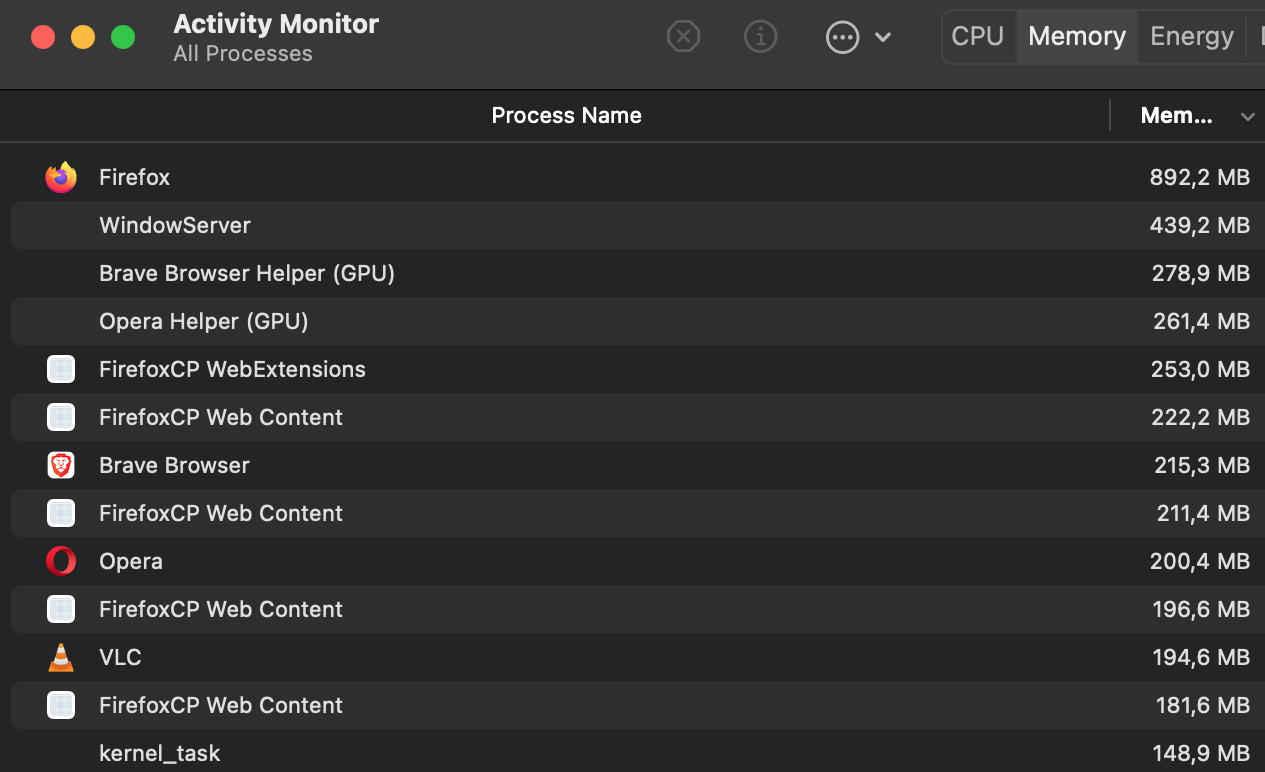Click the VLC traffic cone icon
The image size is (1265, 772).
tap(61, 657)
